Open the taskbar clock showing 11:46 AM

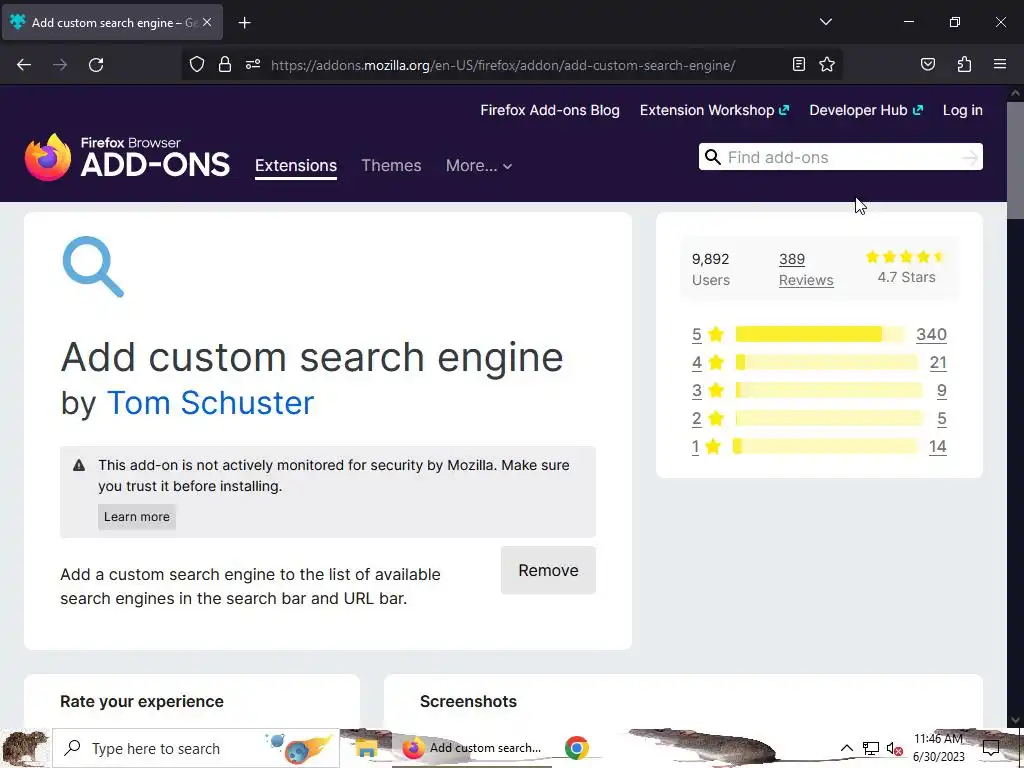[x=938, y=748]
